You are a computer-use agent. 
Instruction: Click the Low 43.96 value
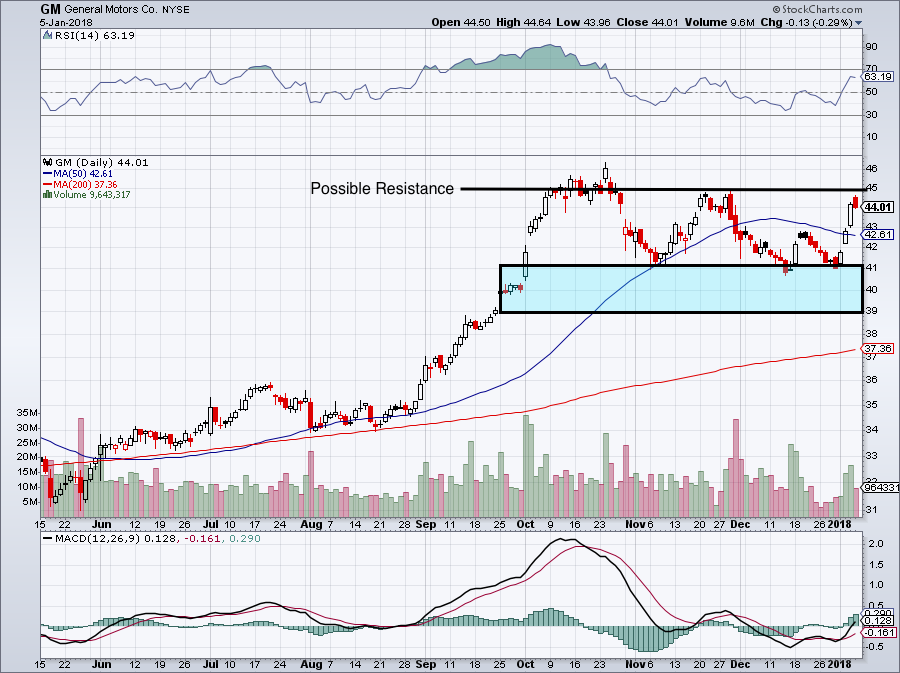(584, 22)
